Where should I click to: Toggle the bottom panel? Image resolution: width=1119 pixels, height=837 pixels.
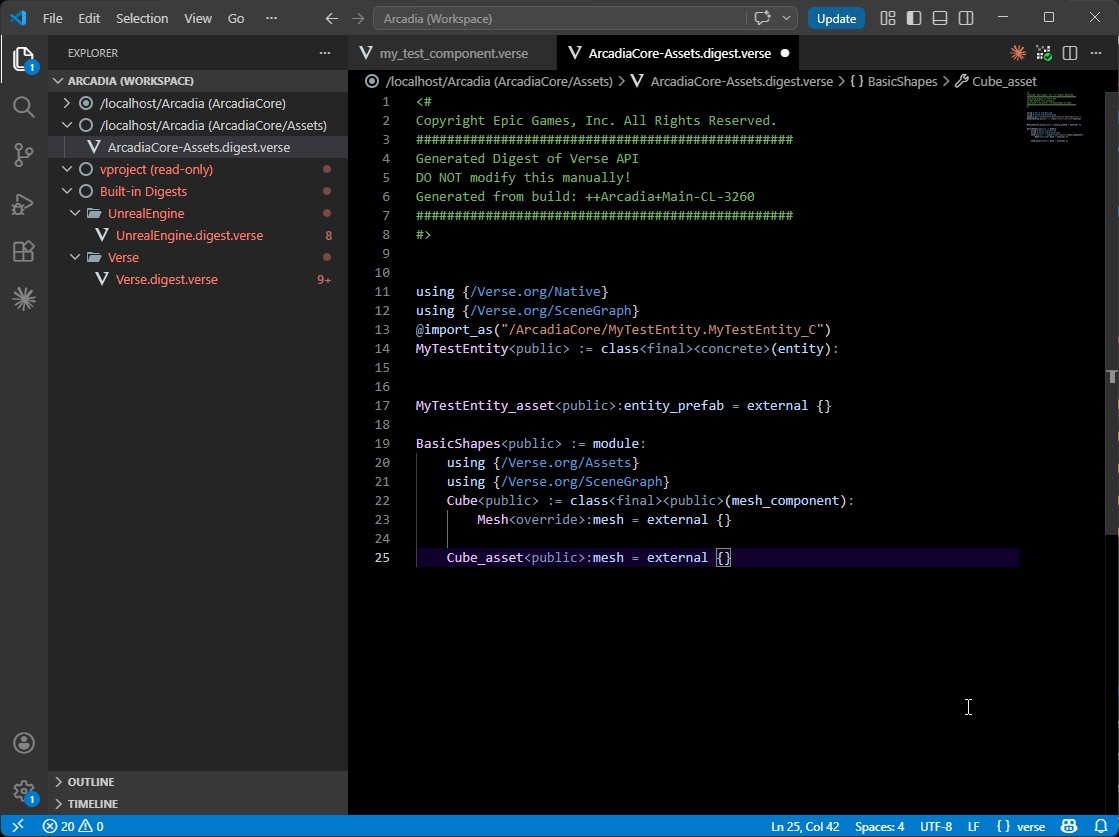(940, 19)
